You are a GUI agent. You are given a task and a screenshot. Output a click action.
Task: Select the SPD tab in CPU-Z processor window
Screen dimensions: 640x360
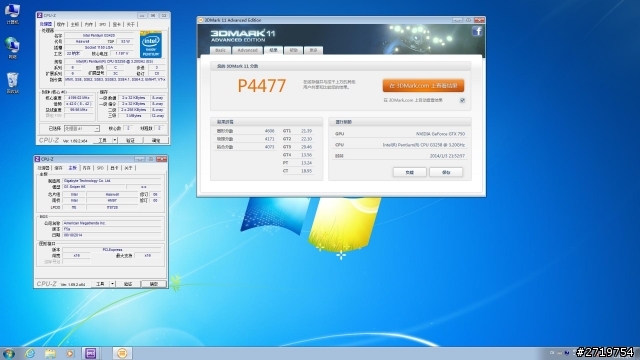[102, 24]
